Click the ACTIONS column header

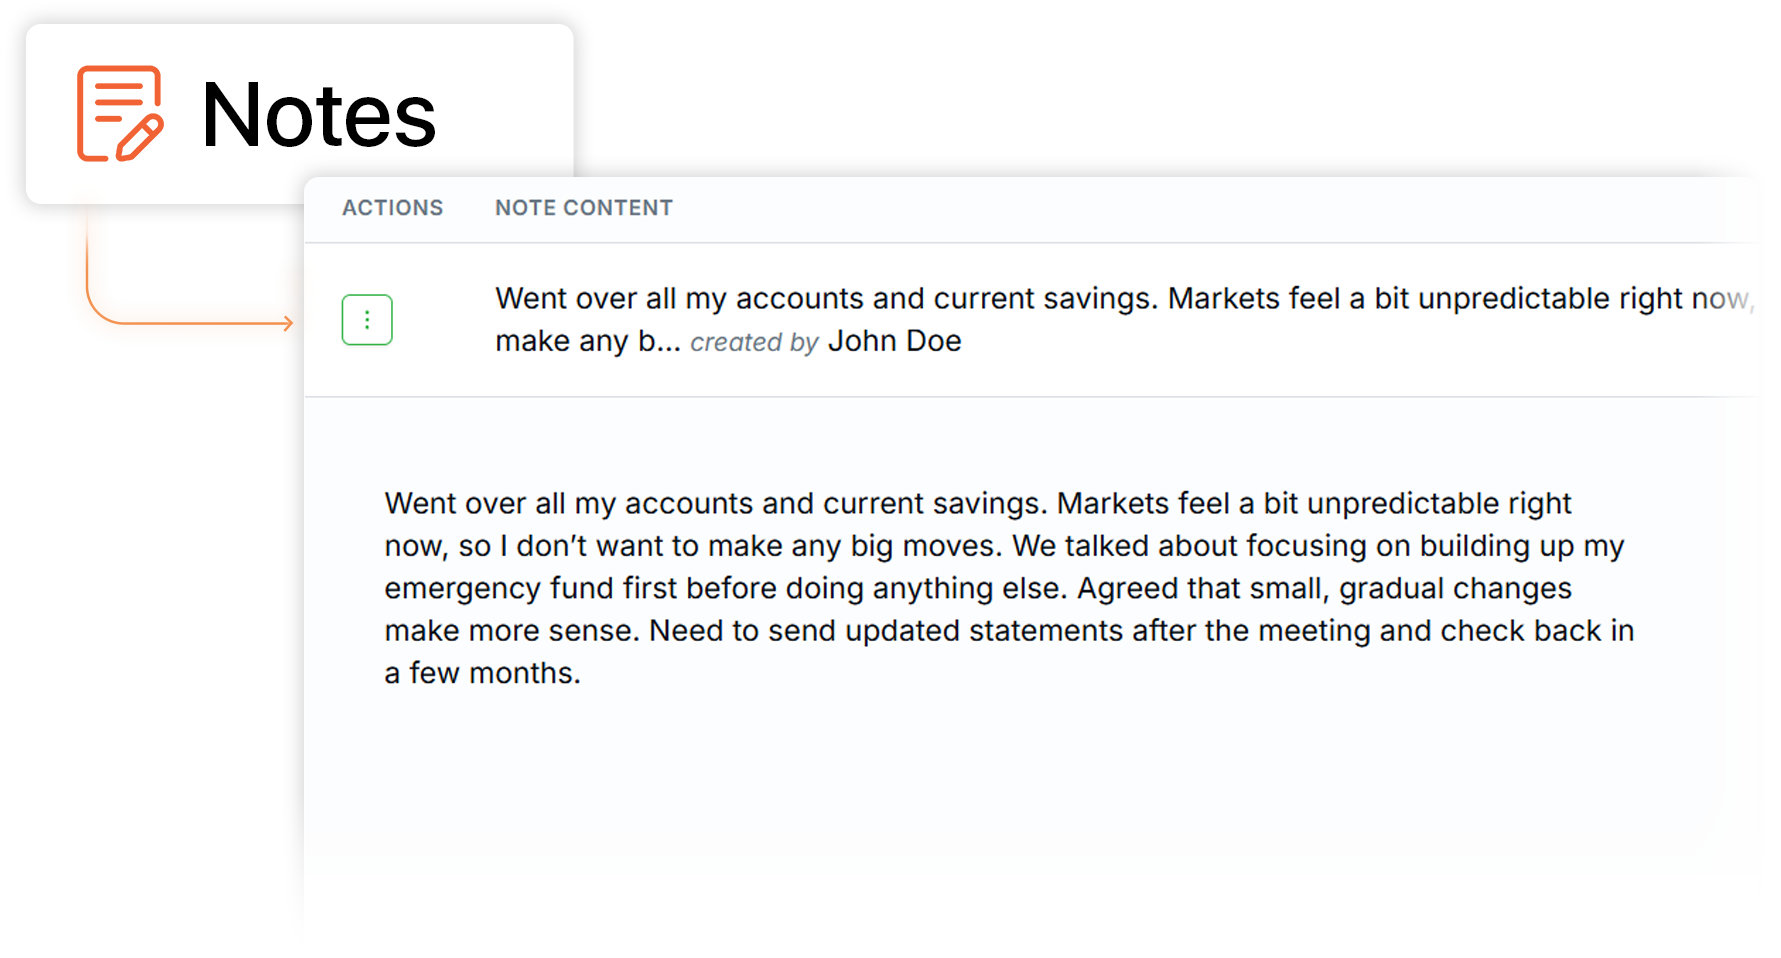pos(392,208)
